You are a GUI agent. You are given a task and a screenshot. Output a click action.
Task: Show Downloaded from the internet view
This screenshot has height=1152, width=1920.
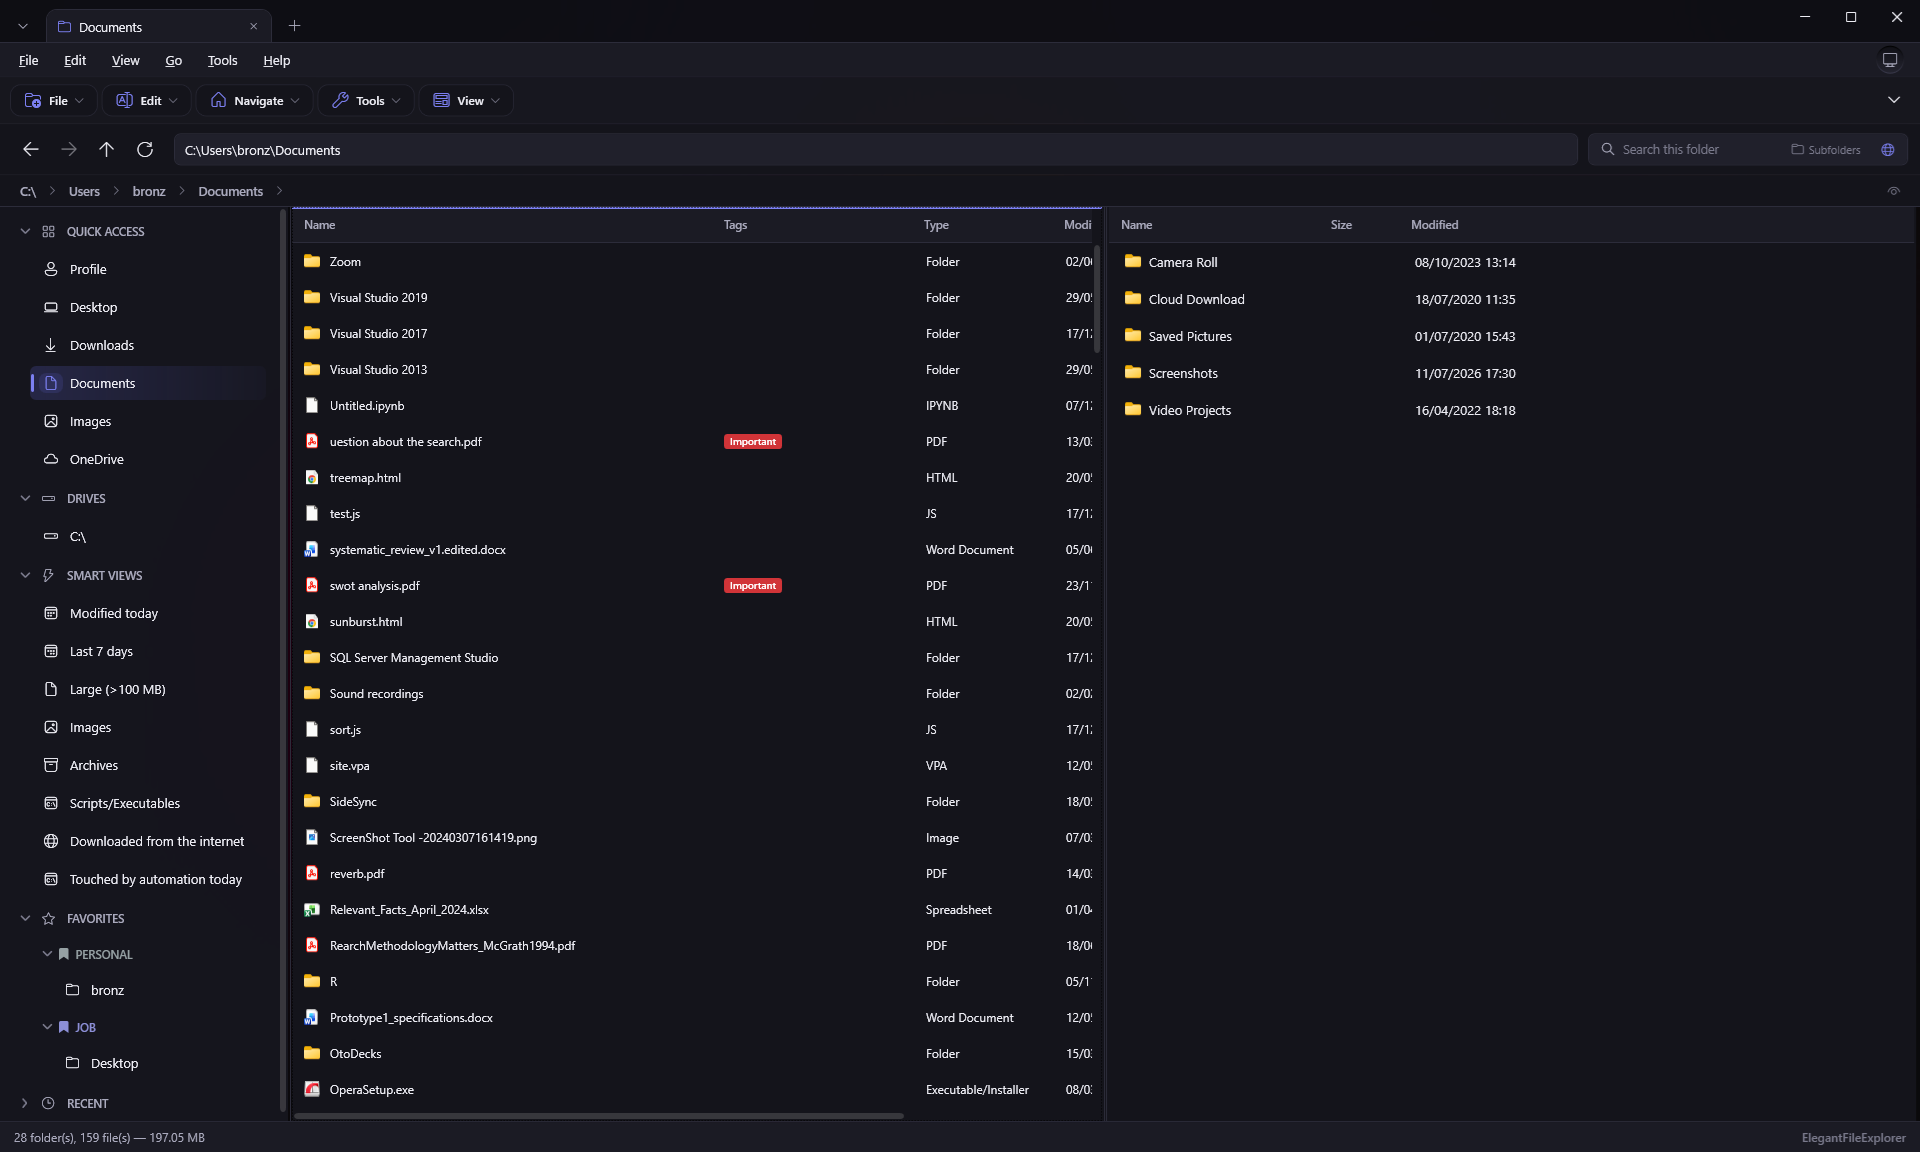(150, 841)
